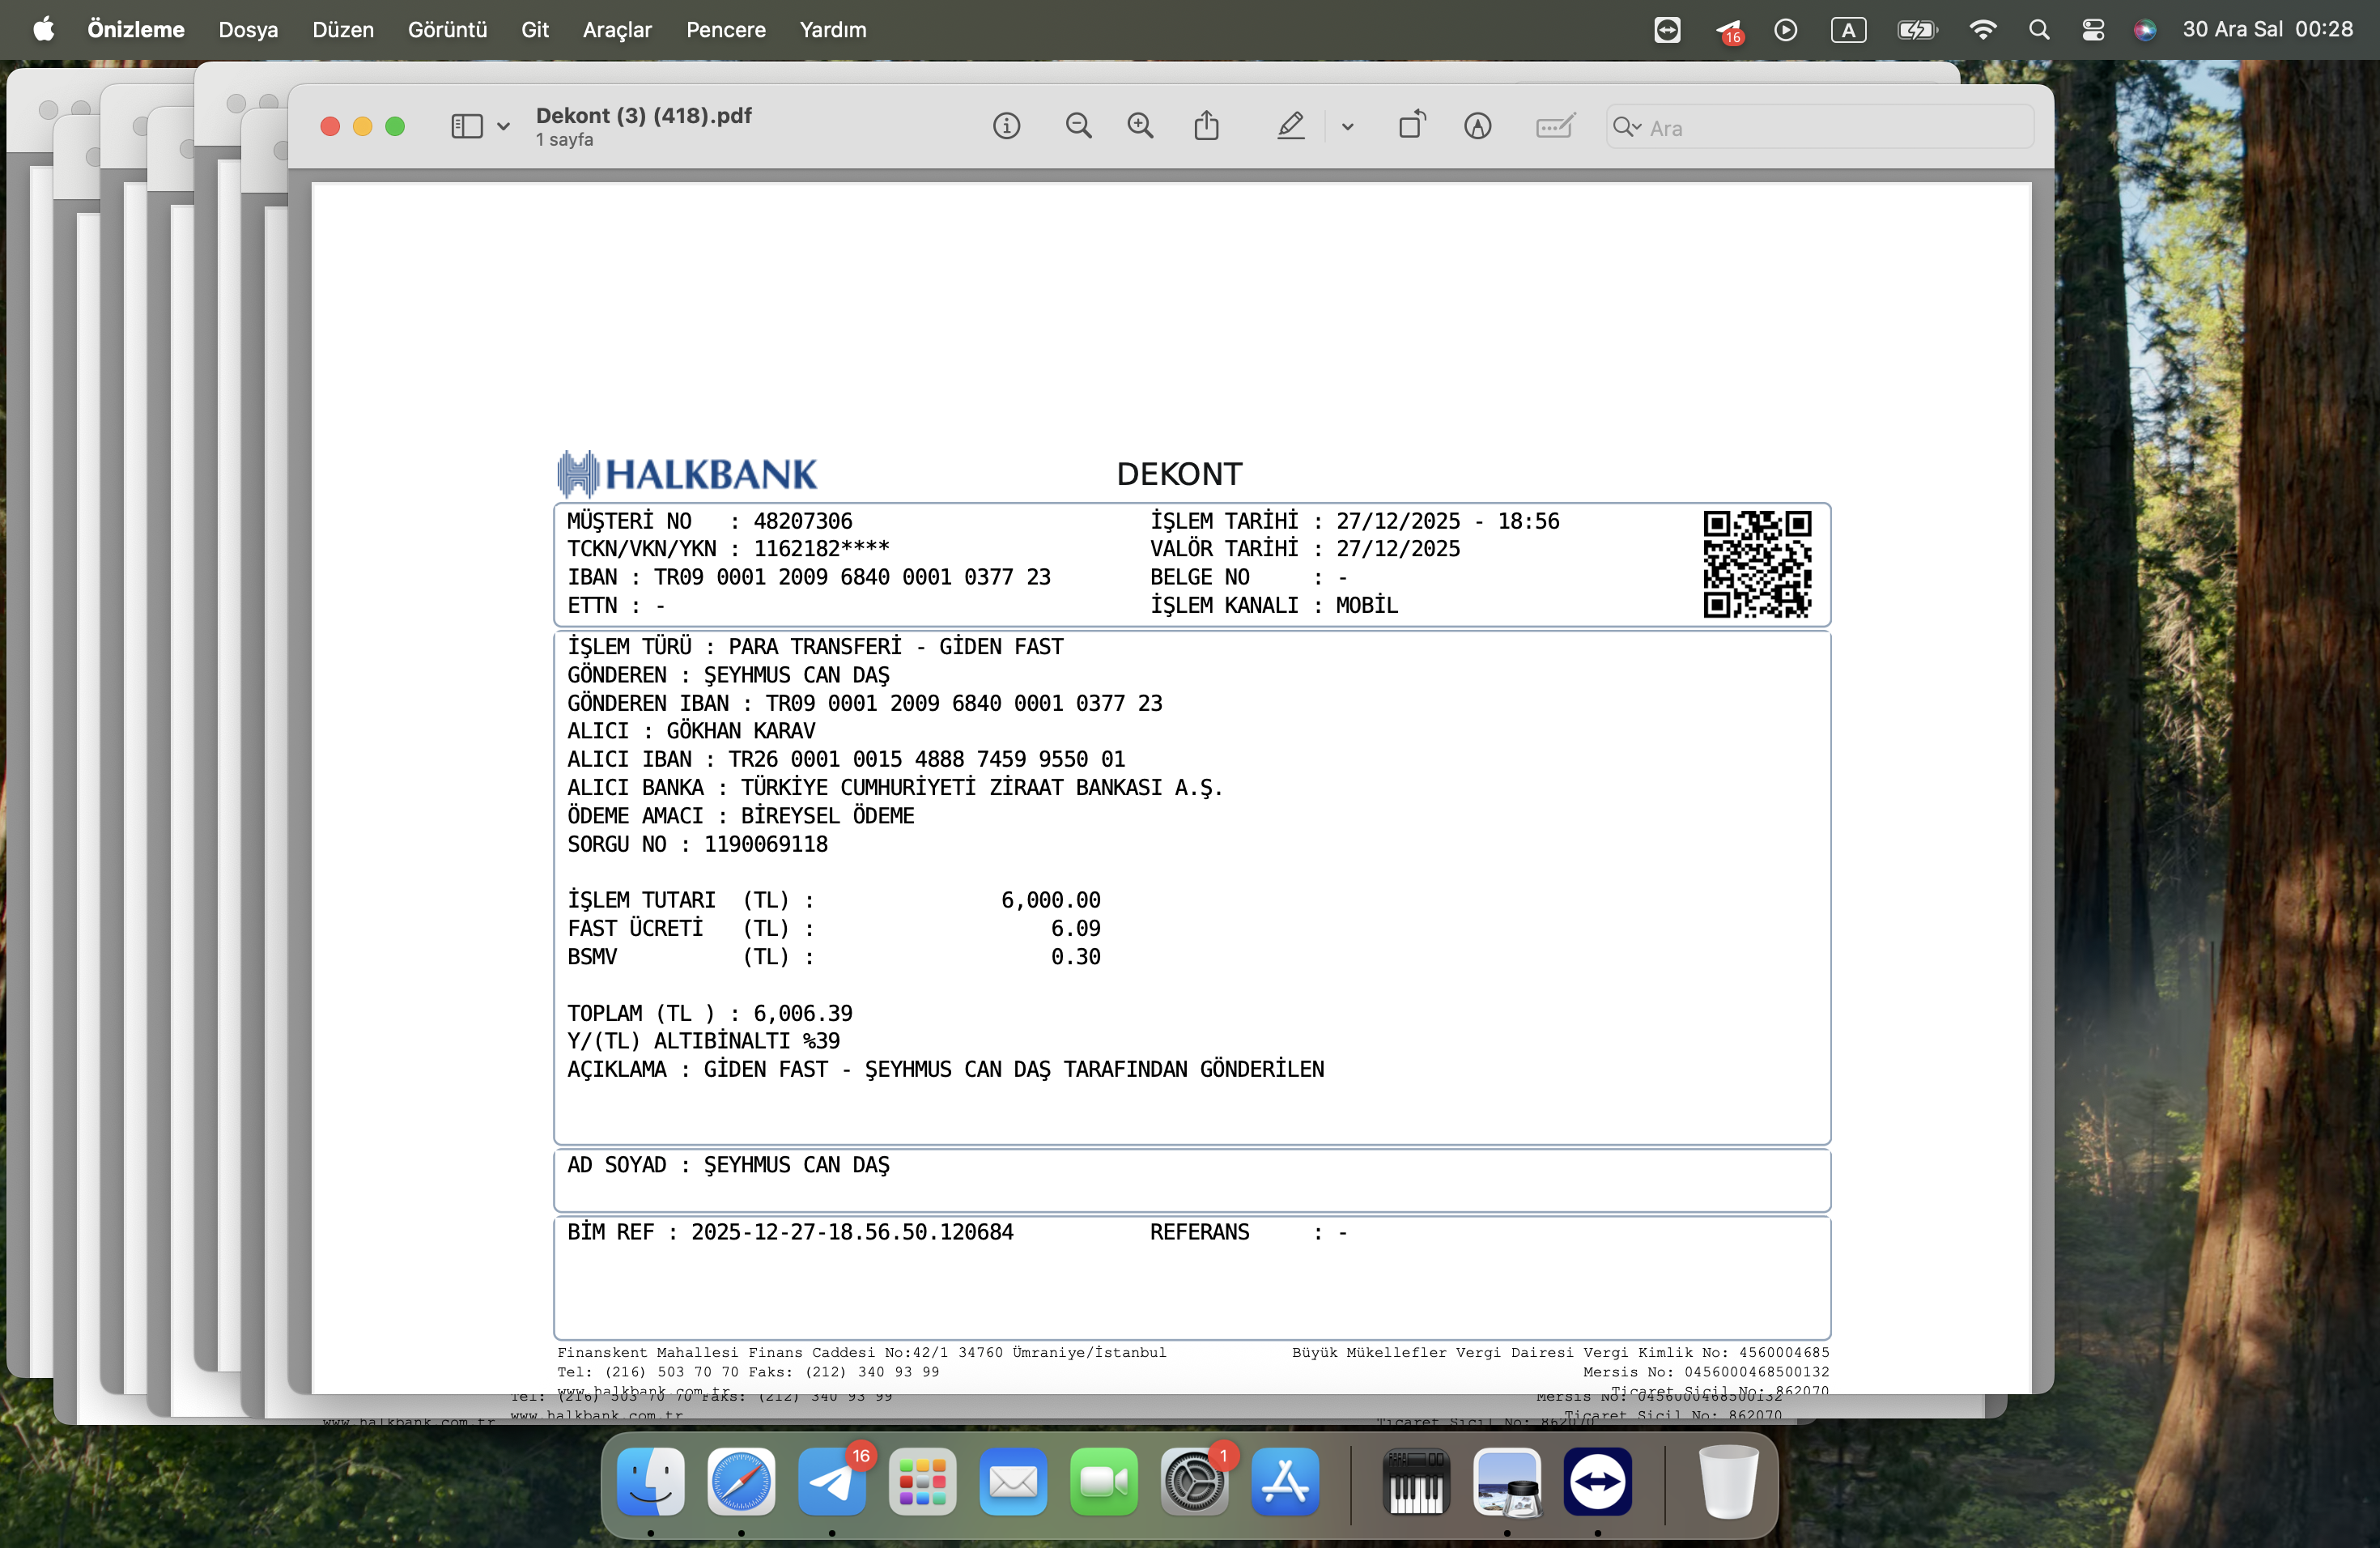Click the HALKBANK logo on the document
The image size is (2380, 1548).
[x=687, y=473]
